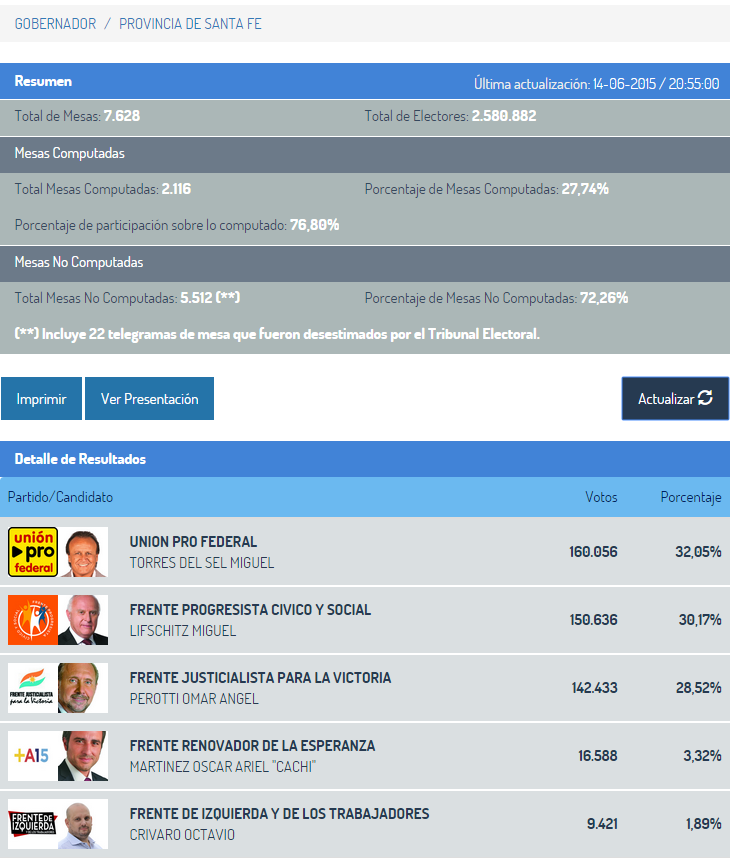Click Total de Electores value 2.580.882
732x859 pixels.
pos(504,116)
